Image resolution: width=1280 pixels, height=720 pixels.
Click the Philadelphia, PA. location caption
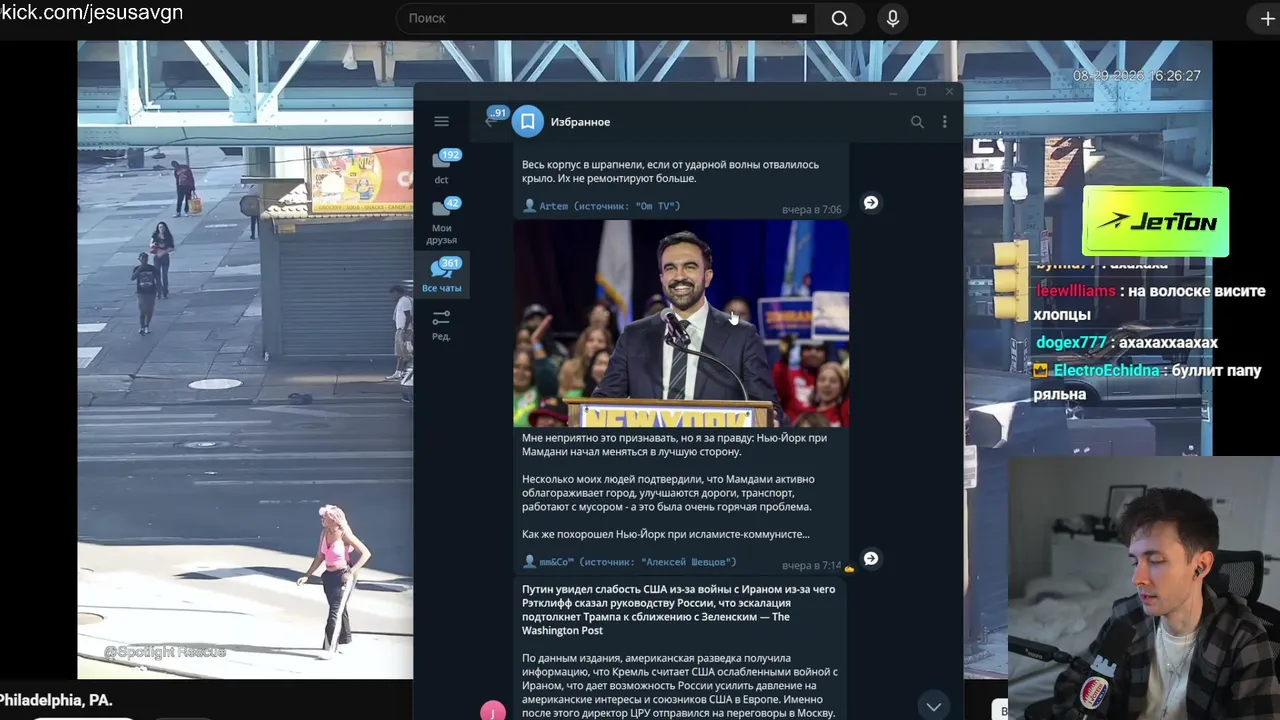(56, 700)
